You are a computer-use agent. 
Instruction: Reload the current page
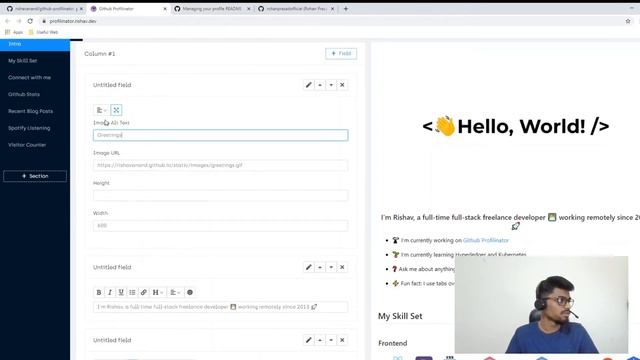[x=30, y=21]
